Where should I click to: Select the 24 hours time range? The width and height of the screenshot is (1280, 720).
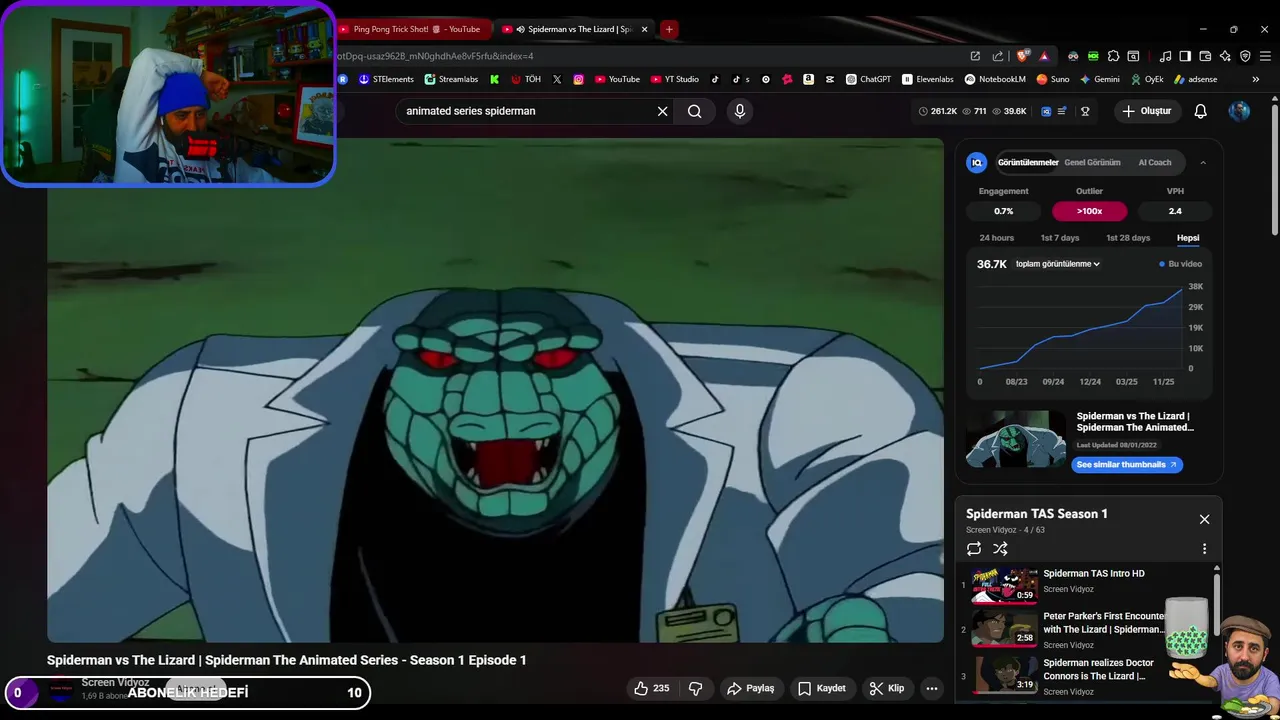[996, 238]
